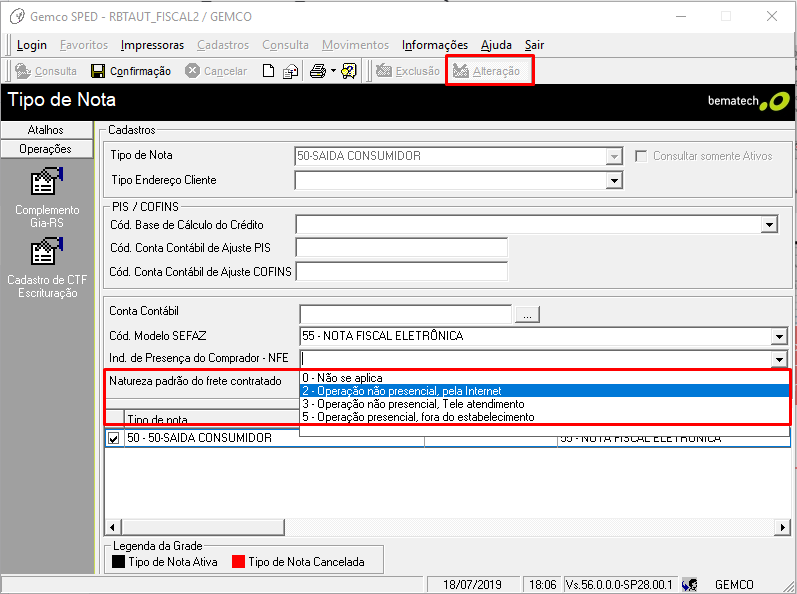The image size is (797, 594).
Task: Click the Consulta toolbar icon
Action: (23, 71)
